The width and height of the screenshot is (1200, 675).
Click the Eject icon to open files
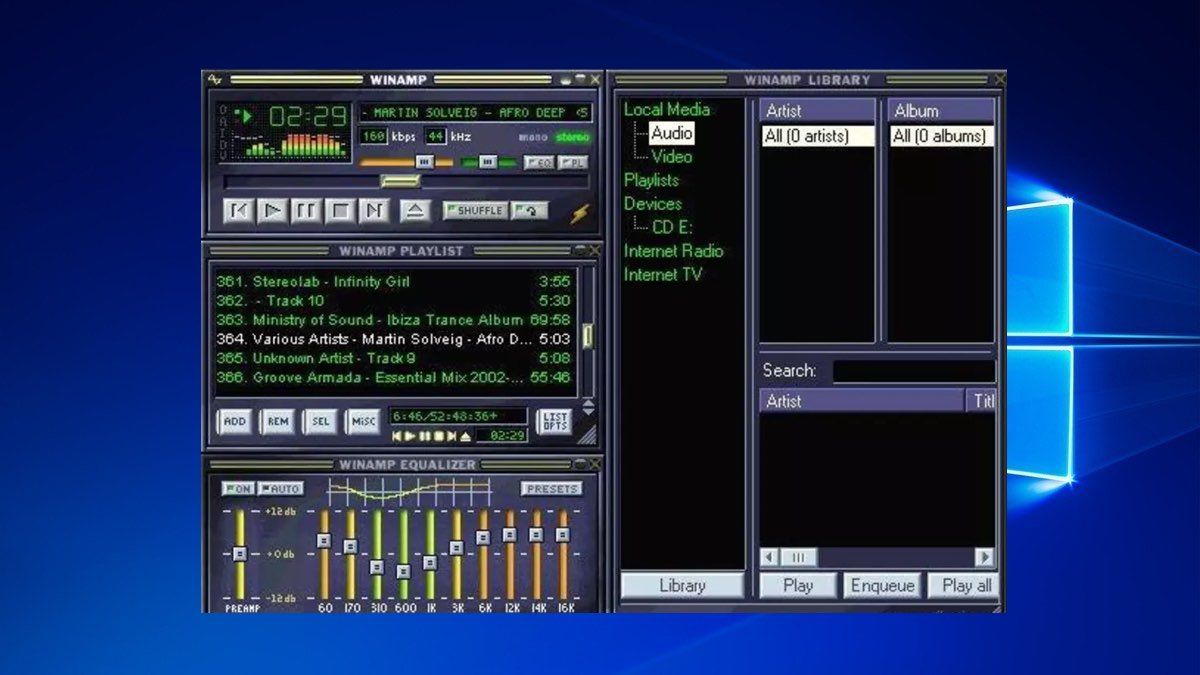tap(414, 210)
